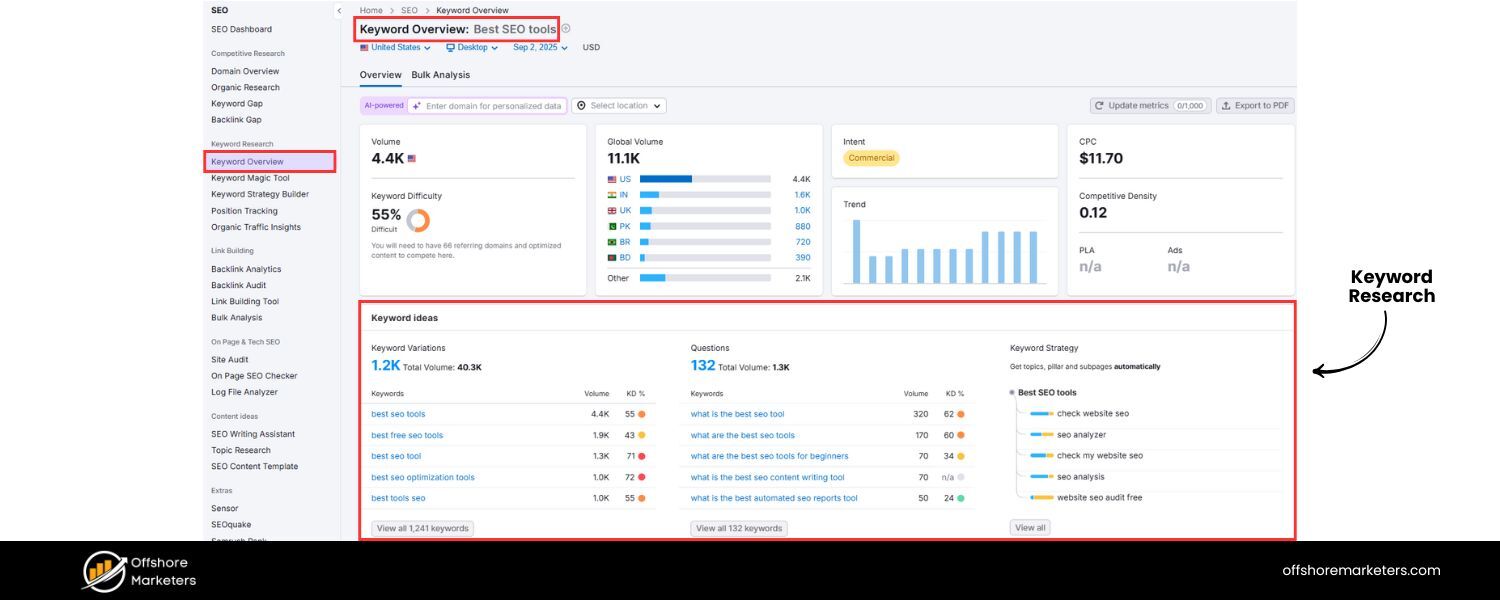Click the location pin icon in Select location
The height and width of the screenshot is (600, 1500).
581,105
